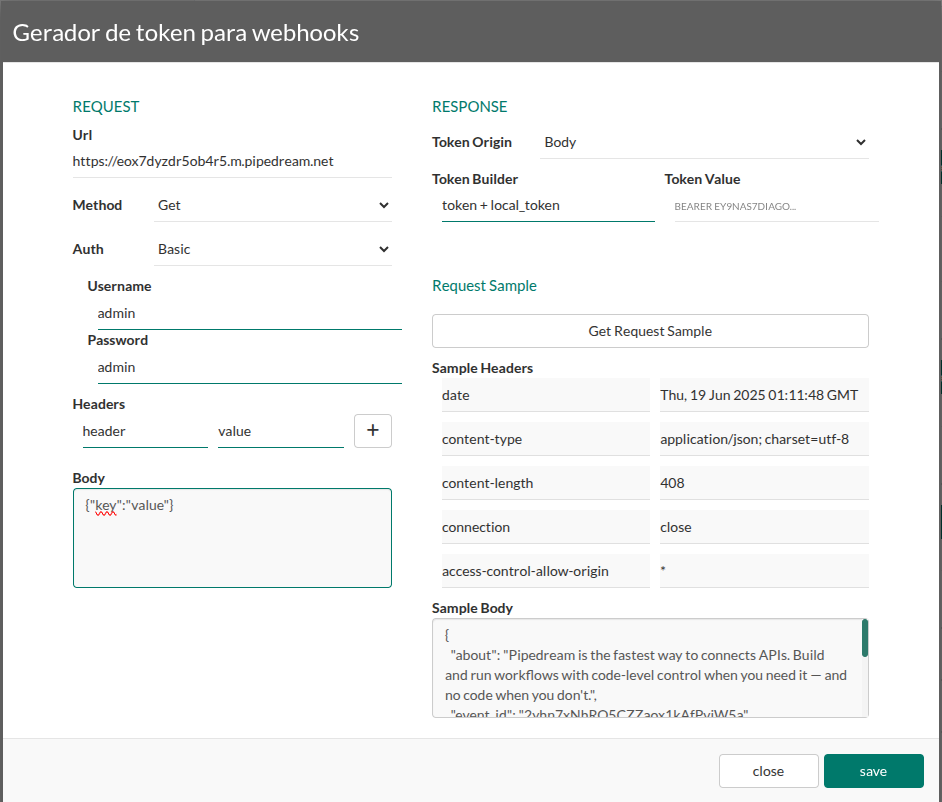Focus the Url input field
The width and height of the screenshot is (942, 802).
[x=232, y=162]
